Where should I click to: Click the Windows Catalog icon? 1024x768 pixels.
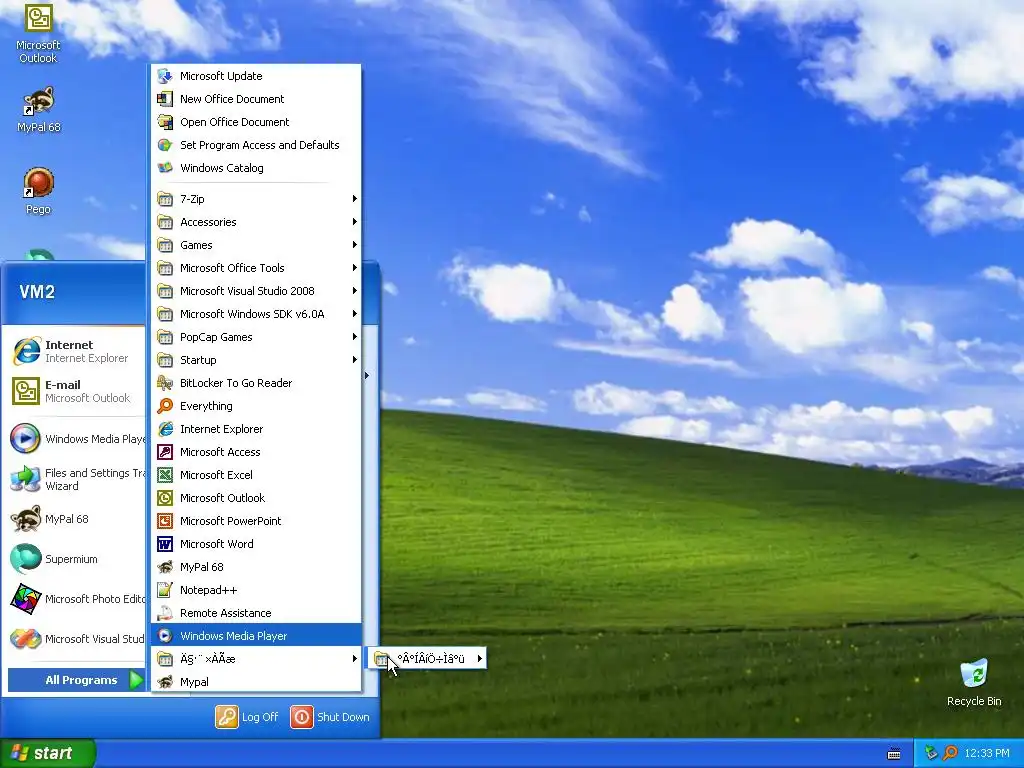(x=165, y=168)
